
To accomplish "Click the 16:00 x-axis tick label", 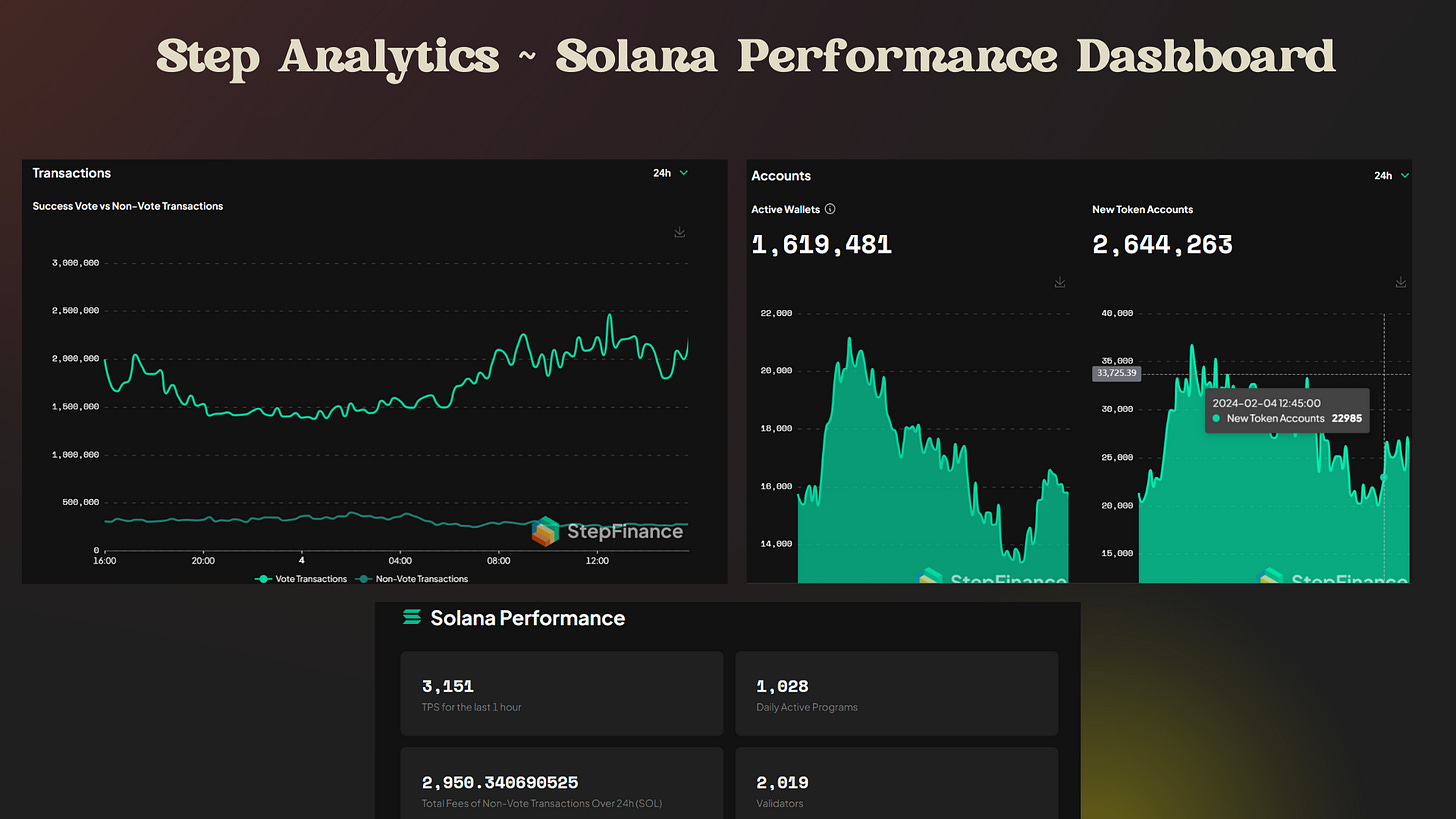I will pos(104,561).
